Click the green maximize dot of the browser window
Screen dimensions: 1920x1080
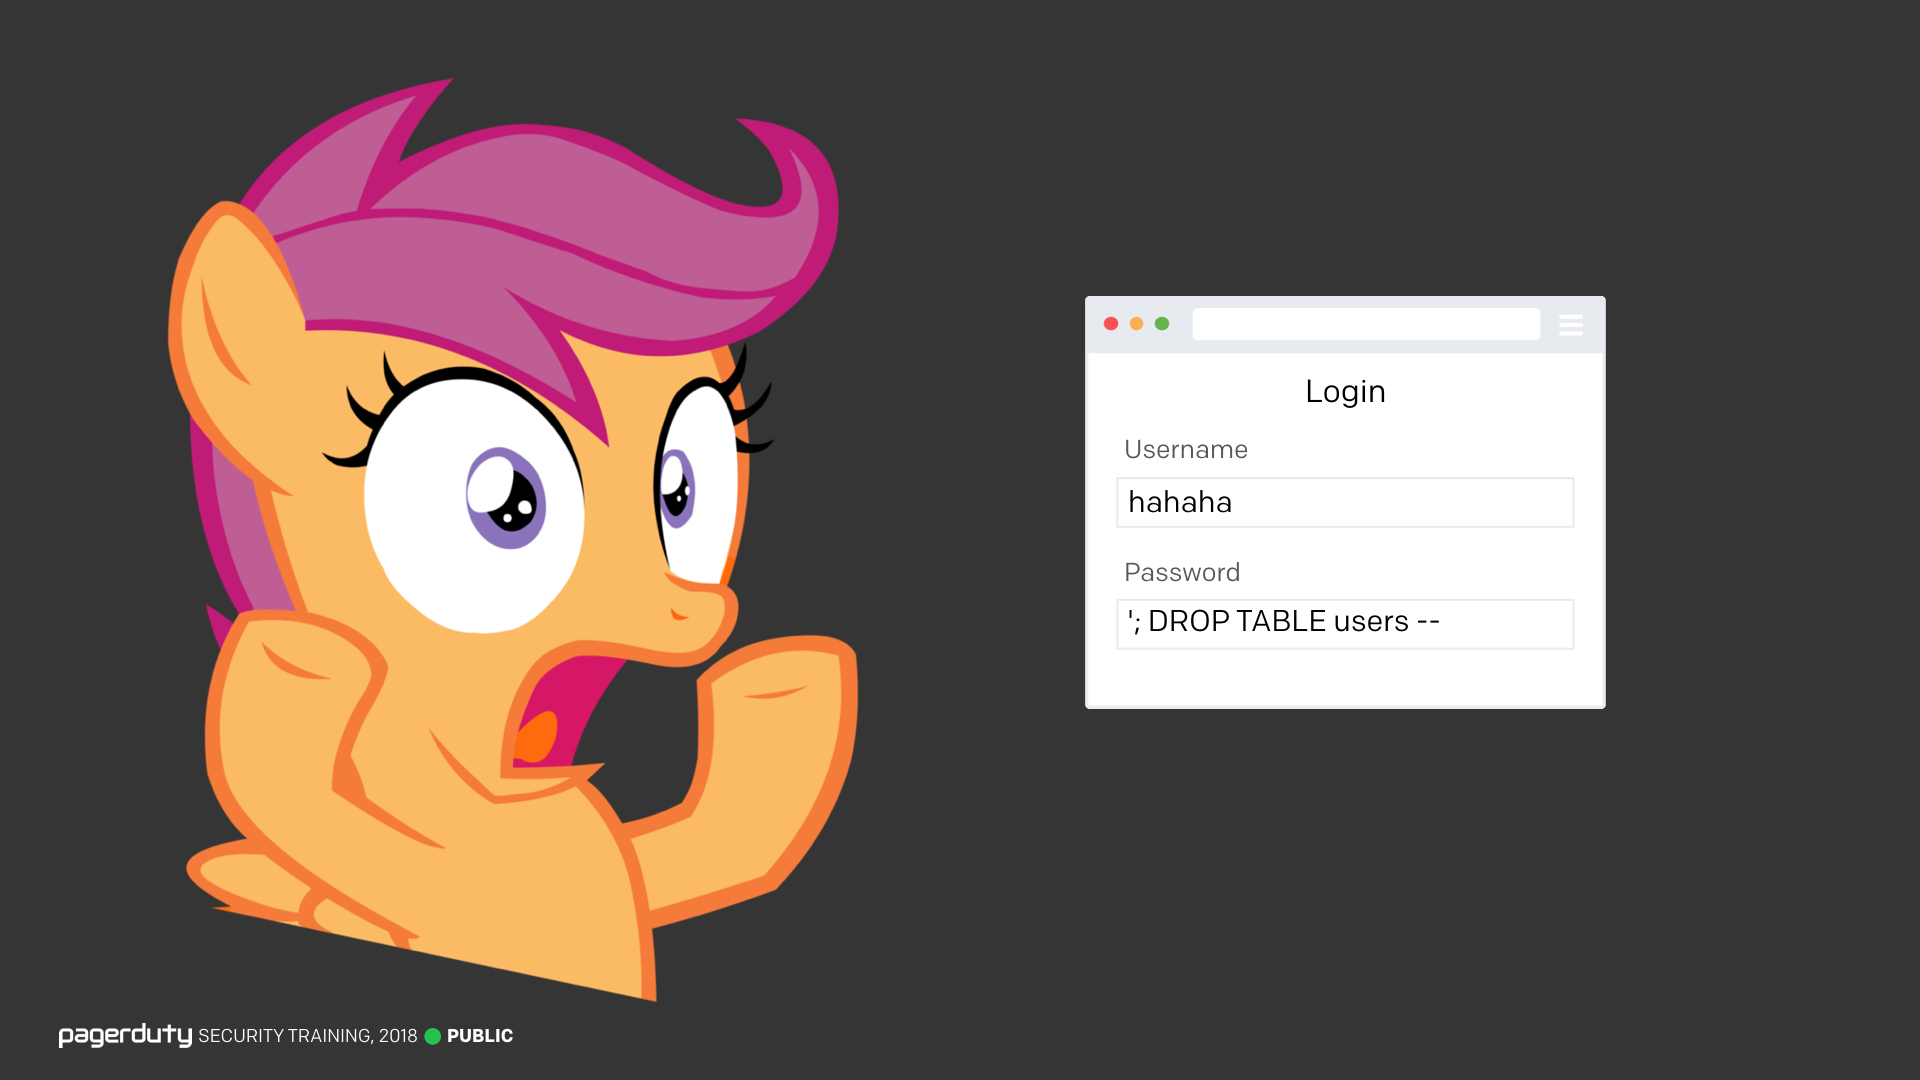1162,324
